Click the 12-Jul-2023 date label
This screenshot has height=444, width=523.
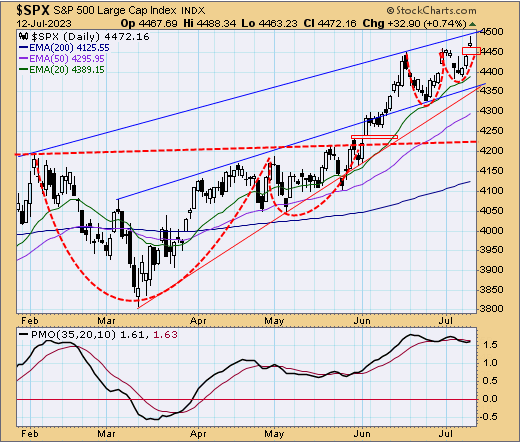pos(44,24)
